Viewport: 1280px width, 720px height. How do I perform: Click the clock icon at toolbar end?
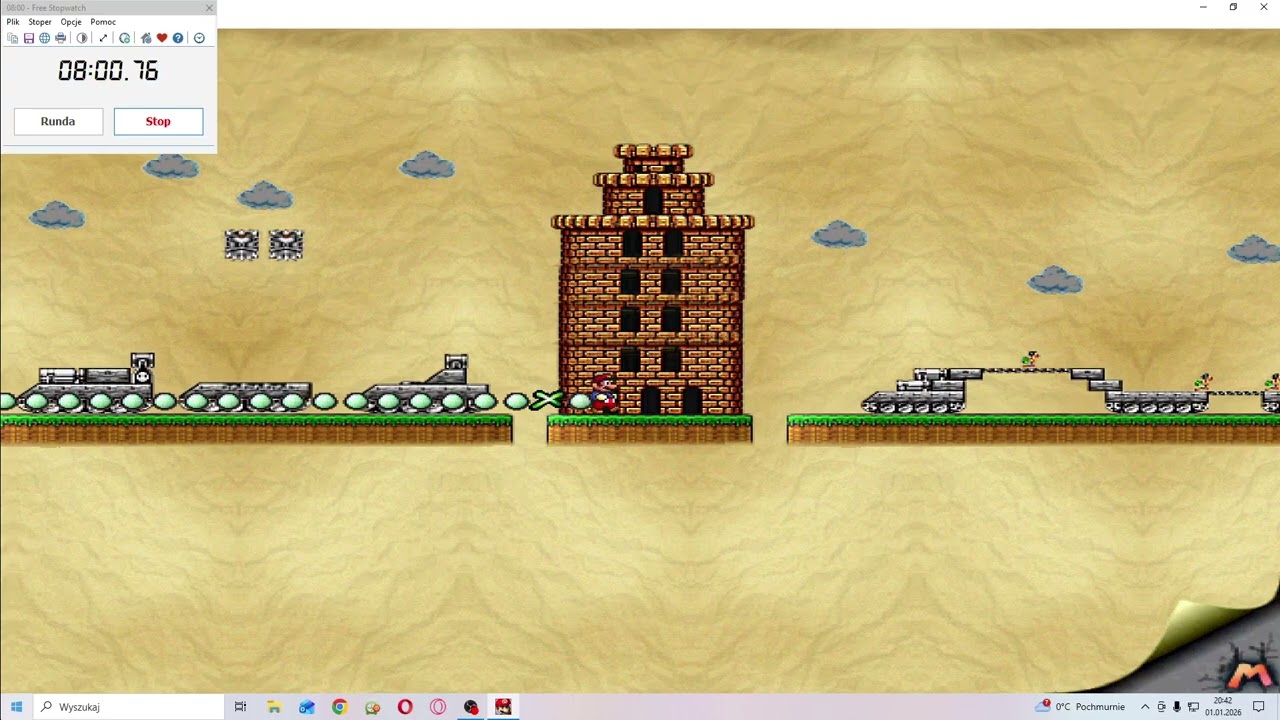(x=199, y=38)
